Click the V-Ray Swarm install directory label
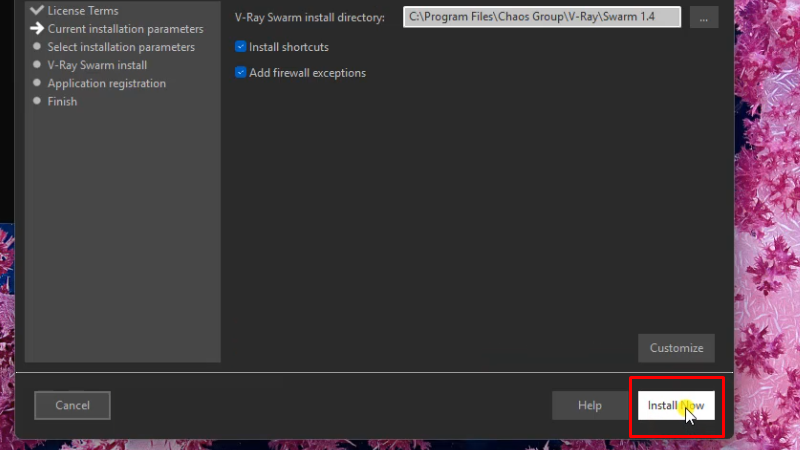Viewport: 800px width, 450px height. click(x=310, y=17)
